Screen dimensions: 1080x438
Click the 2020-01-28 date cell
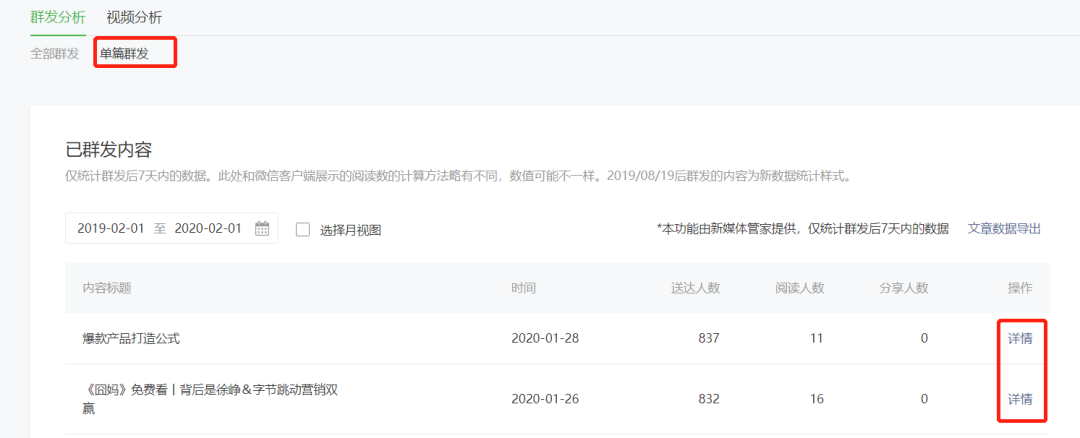pos(545,338)
